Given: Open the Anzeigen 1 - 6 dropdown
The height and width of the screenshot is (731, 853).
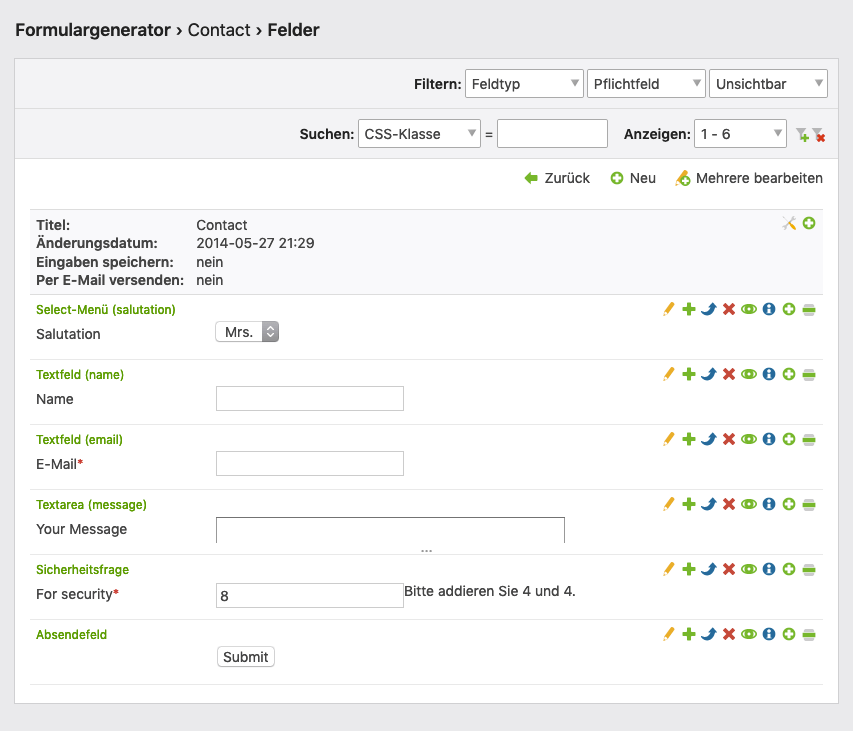Looking at the screenshot, I should point(740,134).
